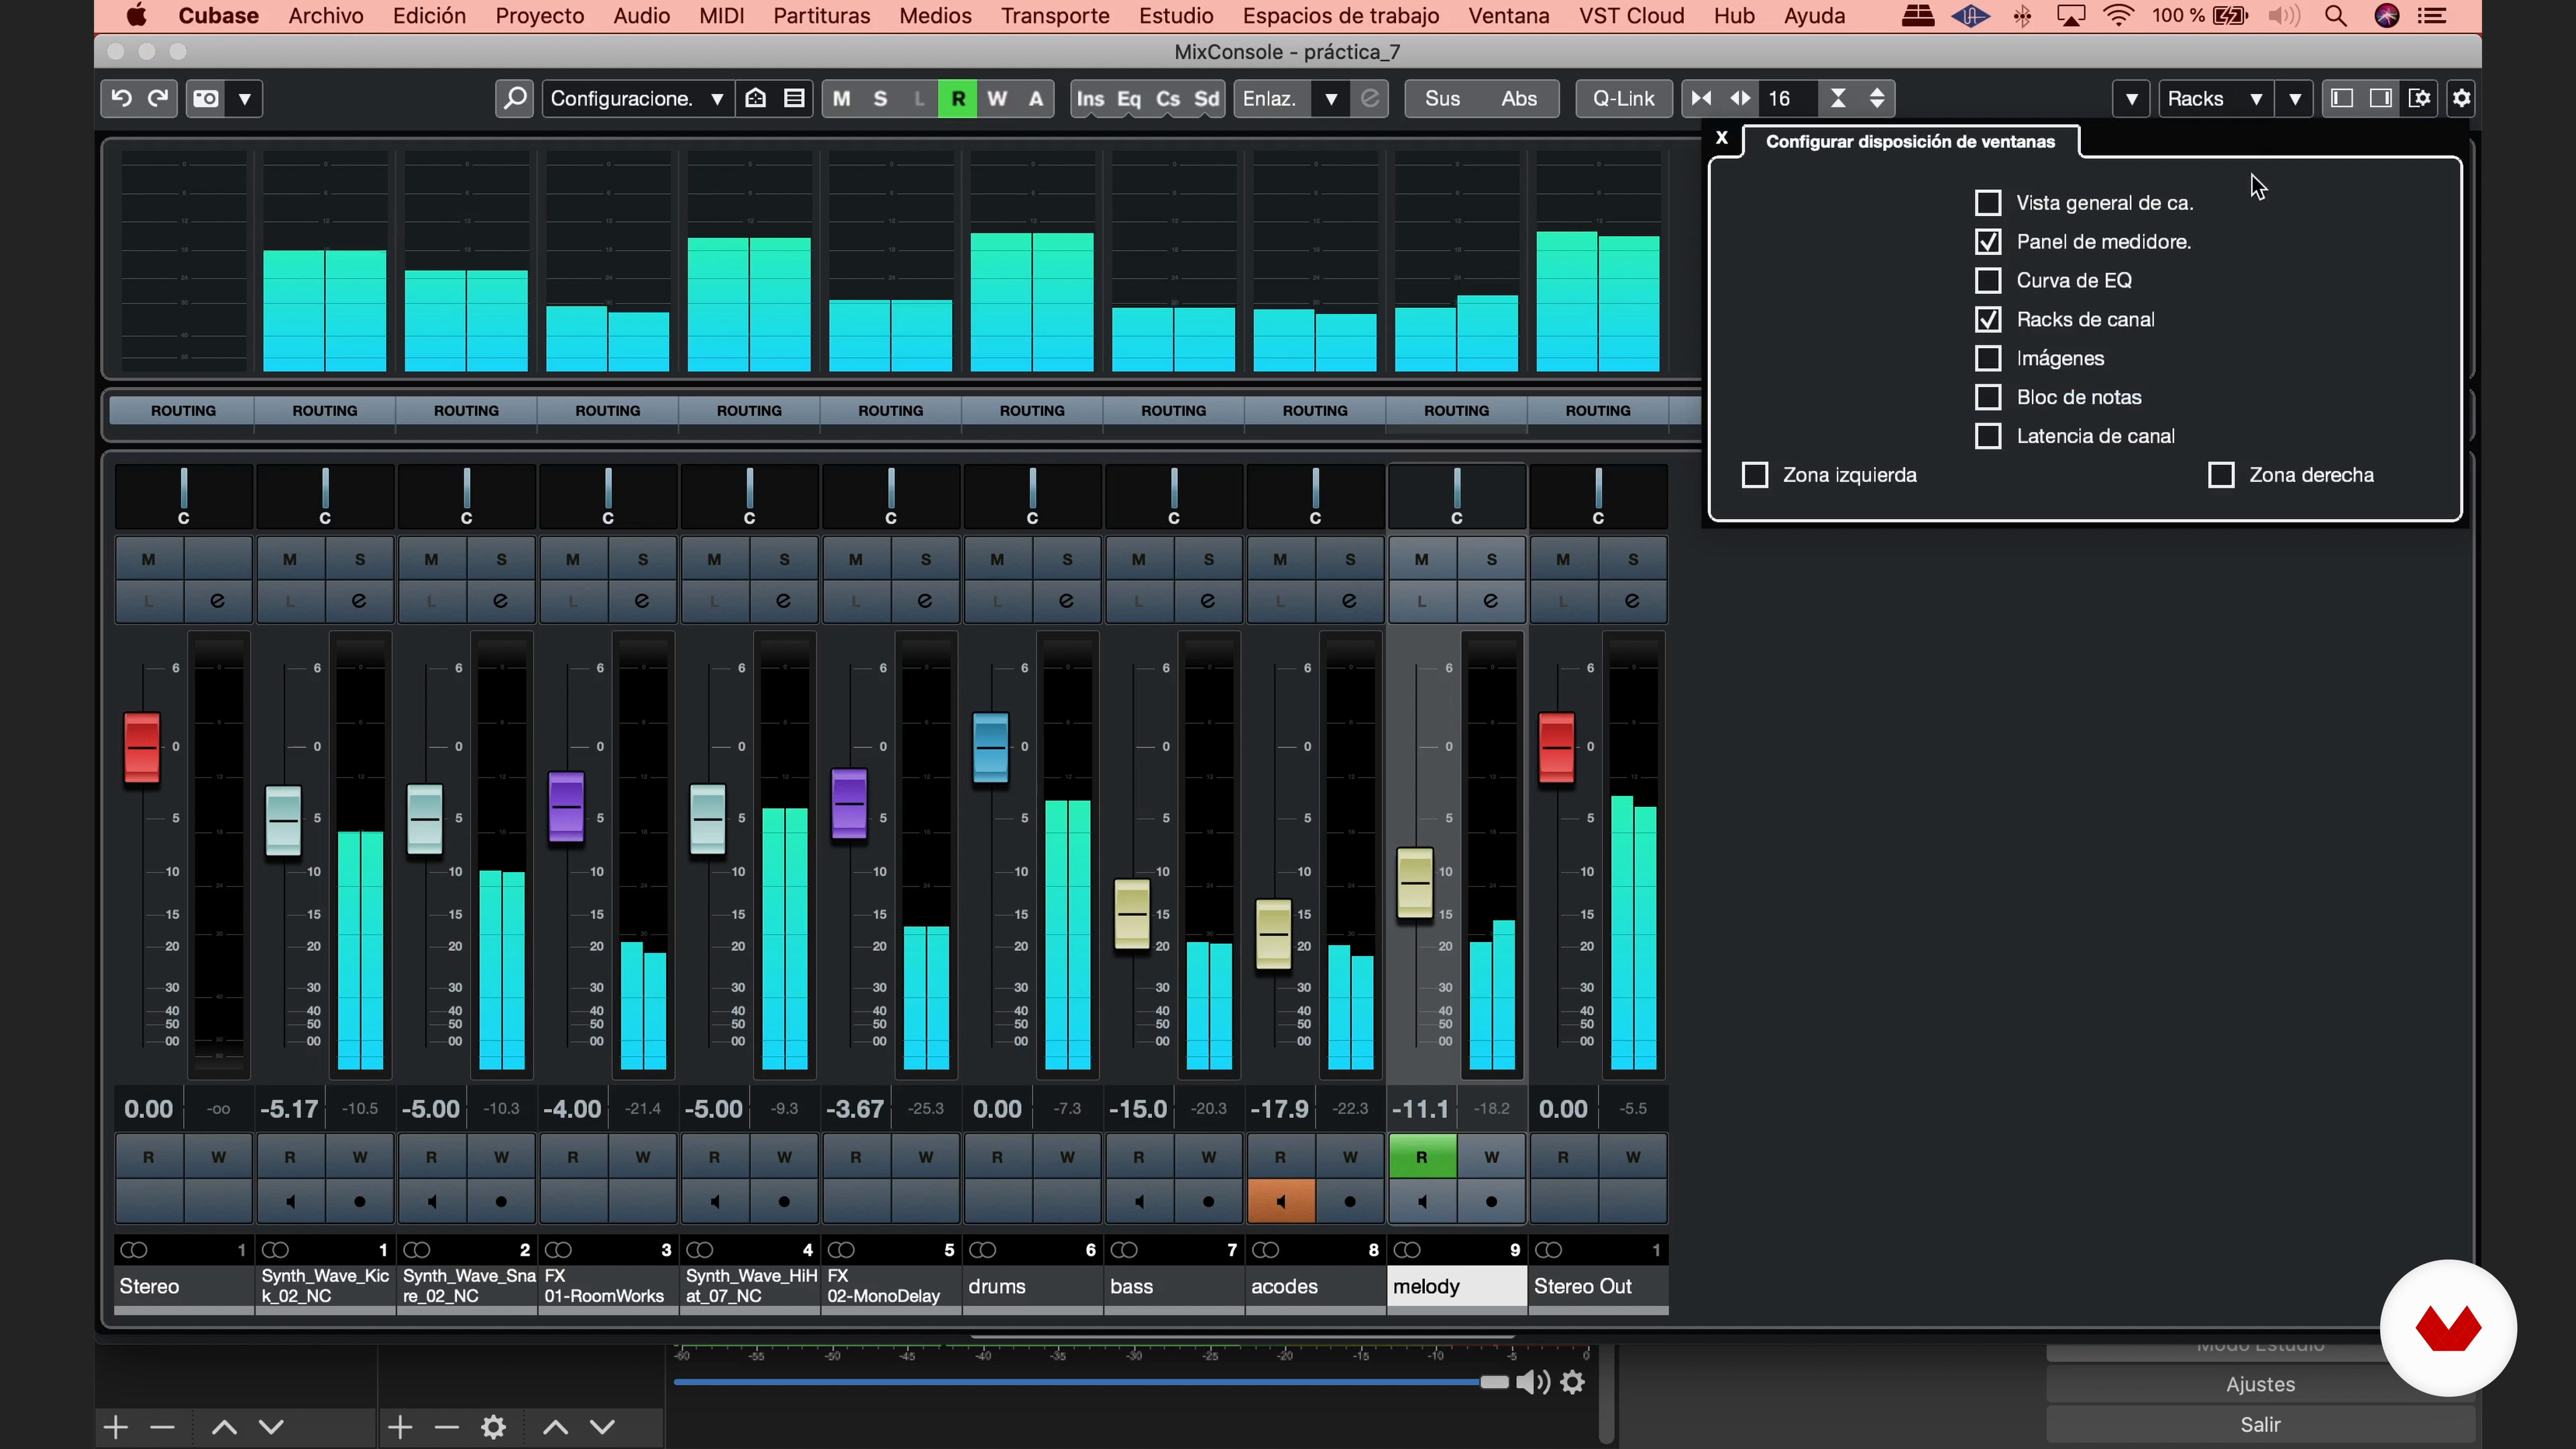This screenshot has width=2576, height=1449.
Task: Open MixConsole functions gear menu
Action: (x=2462, y=98)
